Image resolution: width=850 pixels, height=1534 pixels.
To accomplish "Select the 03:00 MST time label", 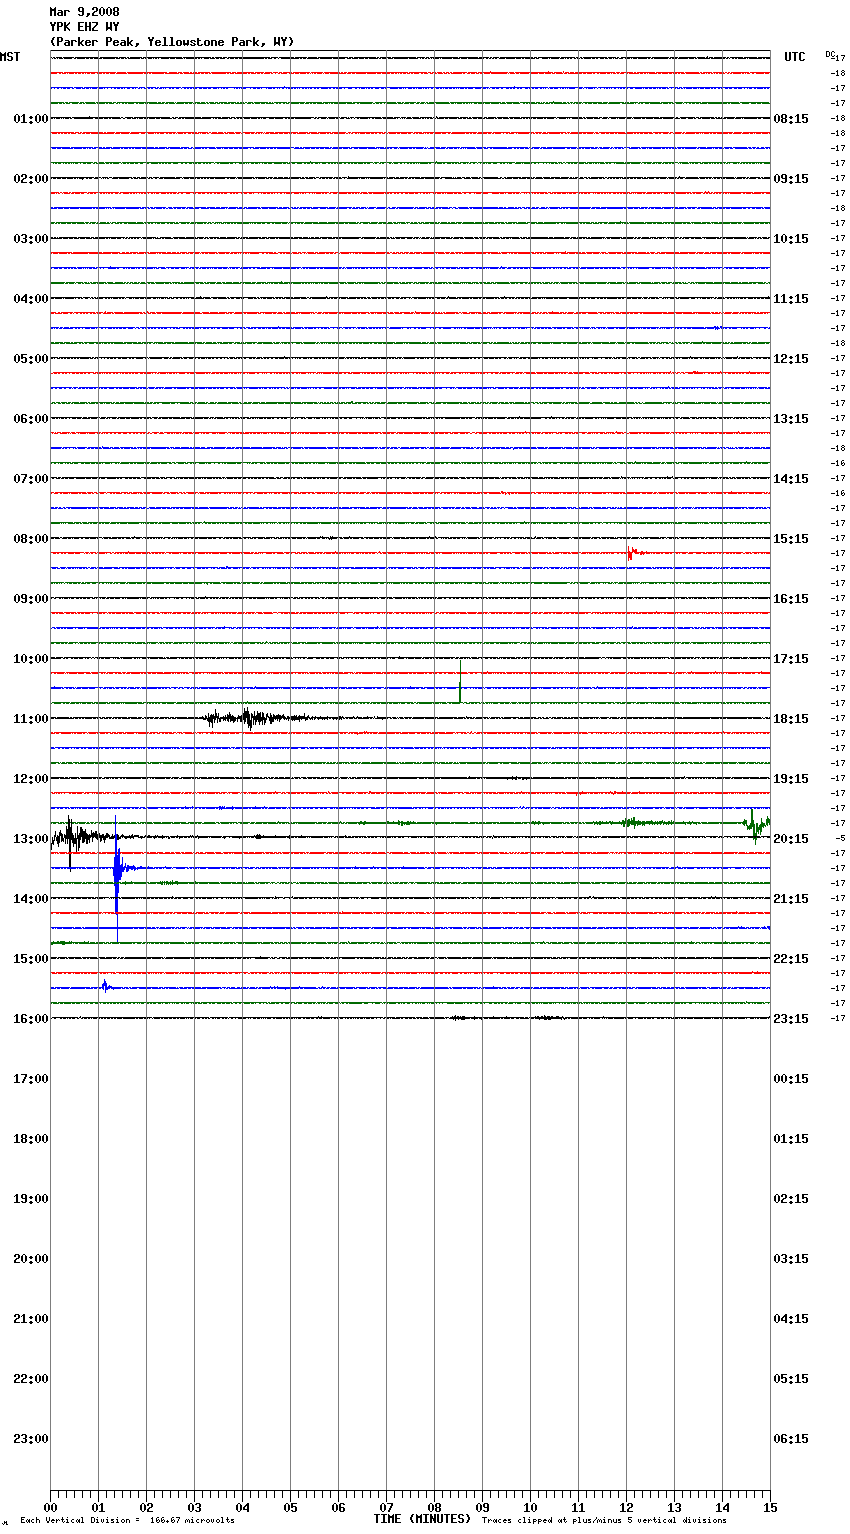I will pyautogui.click(x=31, y=238).
